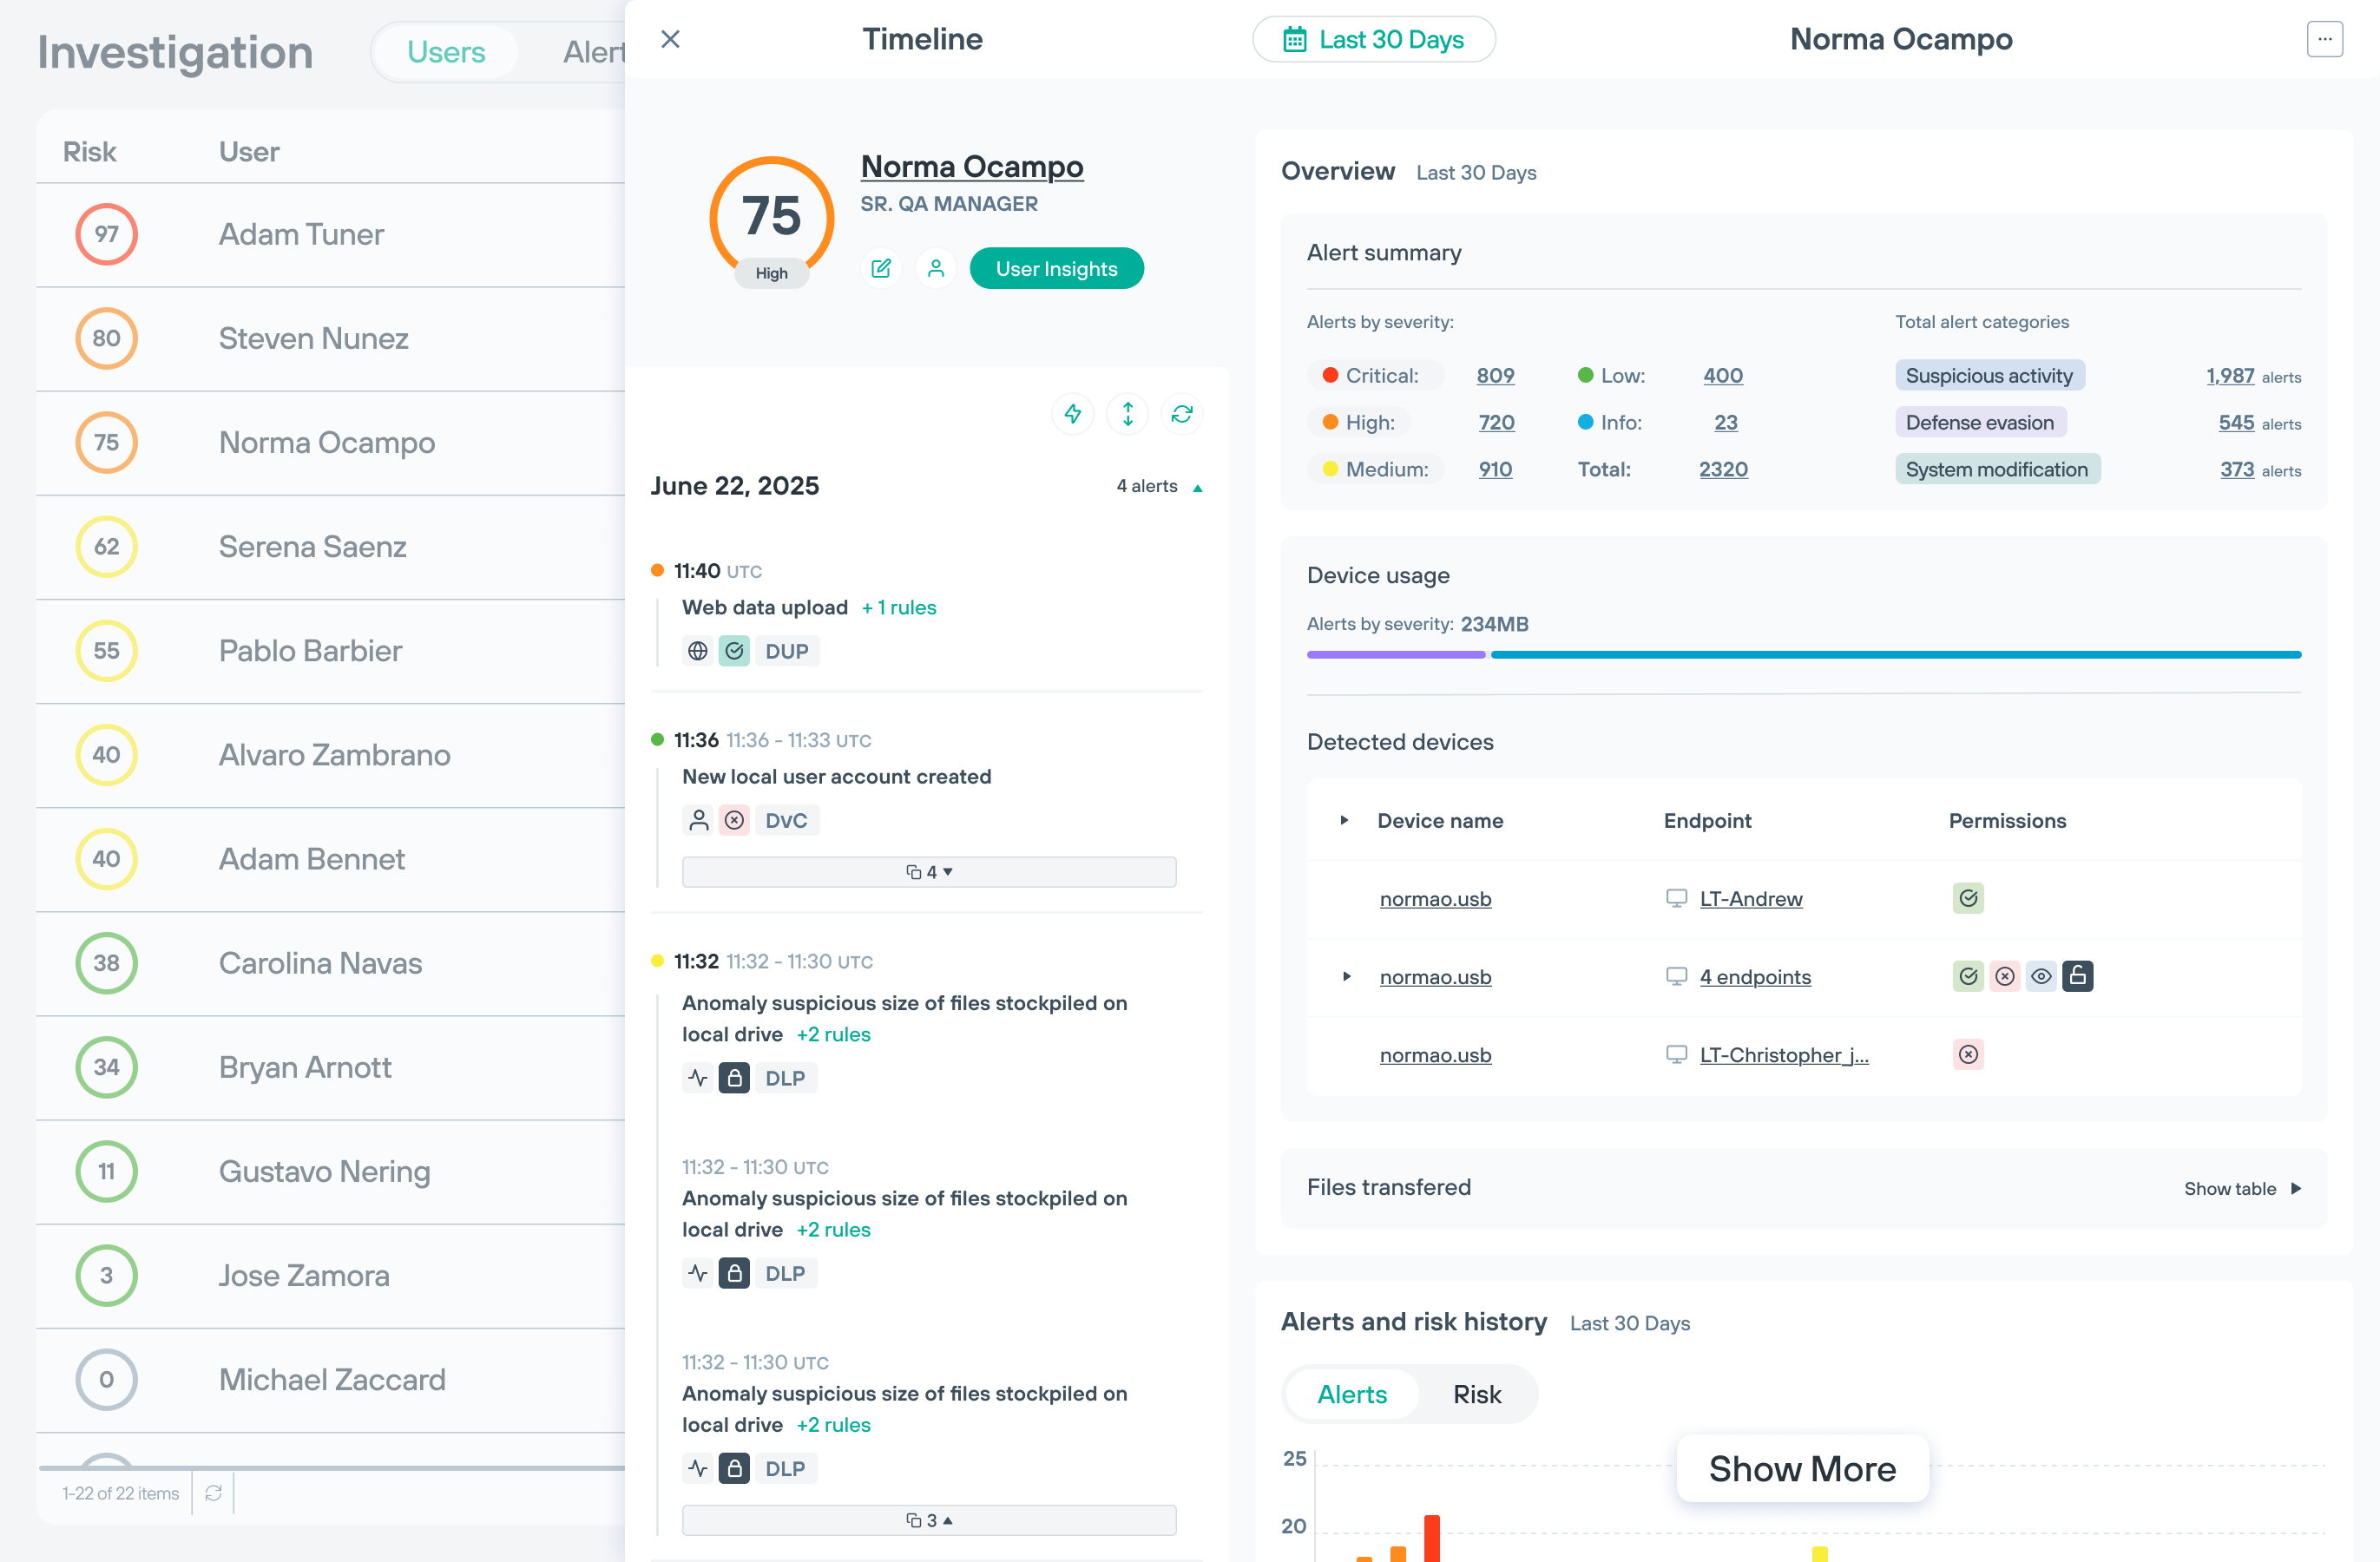Collapse the June 22, 2025 alerts group
This screenshot has height=1562, width=2380.
click(1197, 488)
